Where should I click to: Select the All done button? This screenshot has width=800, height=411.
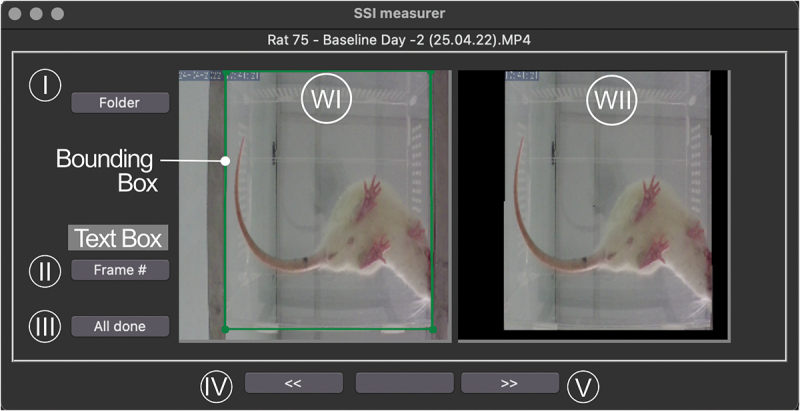click(120, 326)
